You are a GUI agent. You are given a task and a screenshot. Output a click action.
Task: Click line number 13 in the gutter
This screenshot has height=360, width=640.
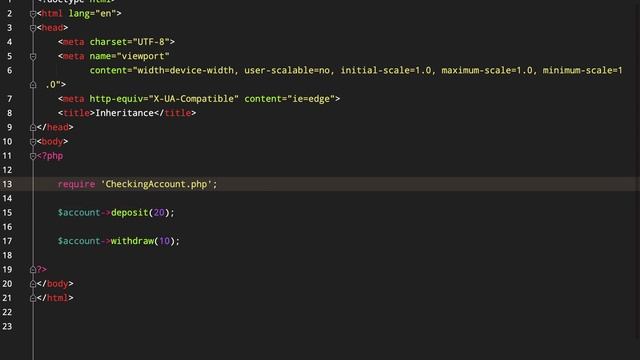tap(7, 184)
